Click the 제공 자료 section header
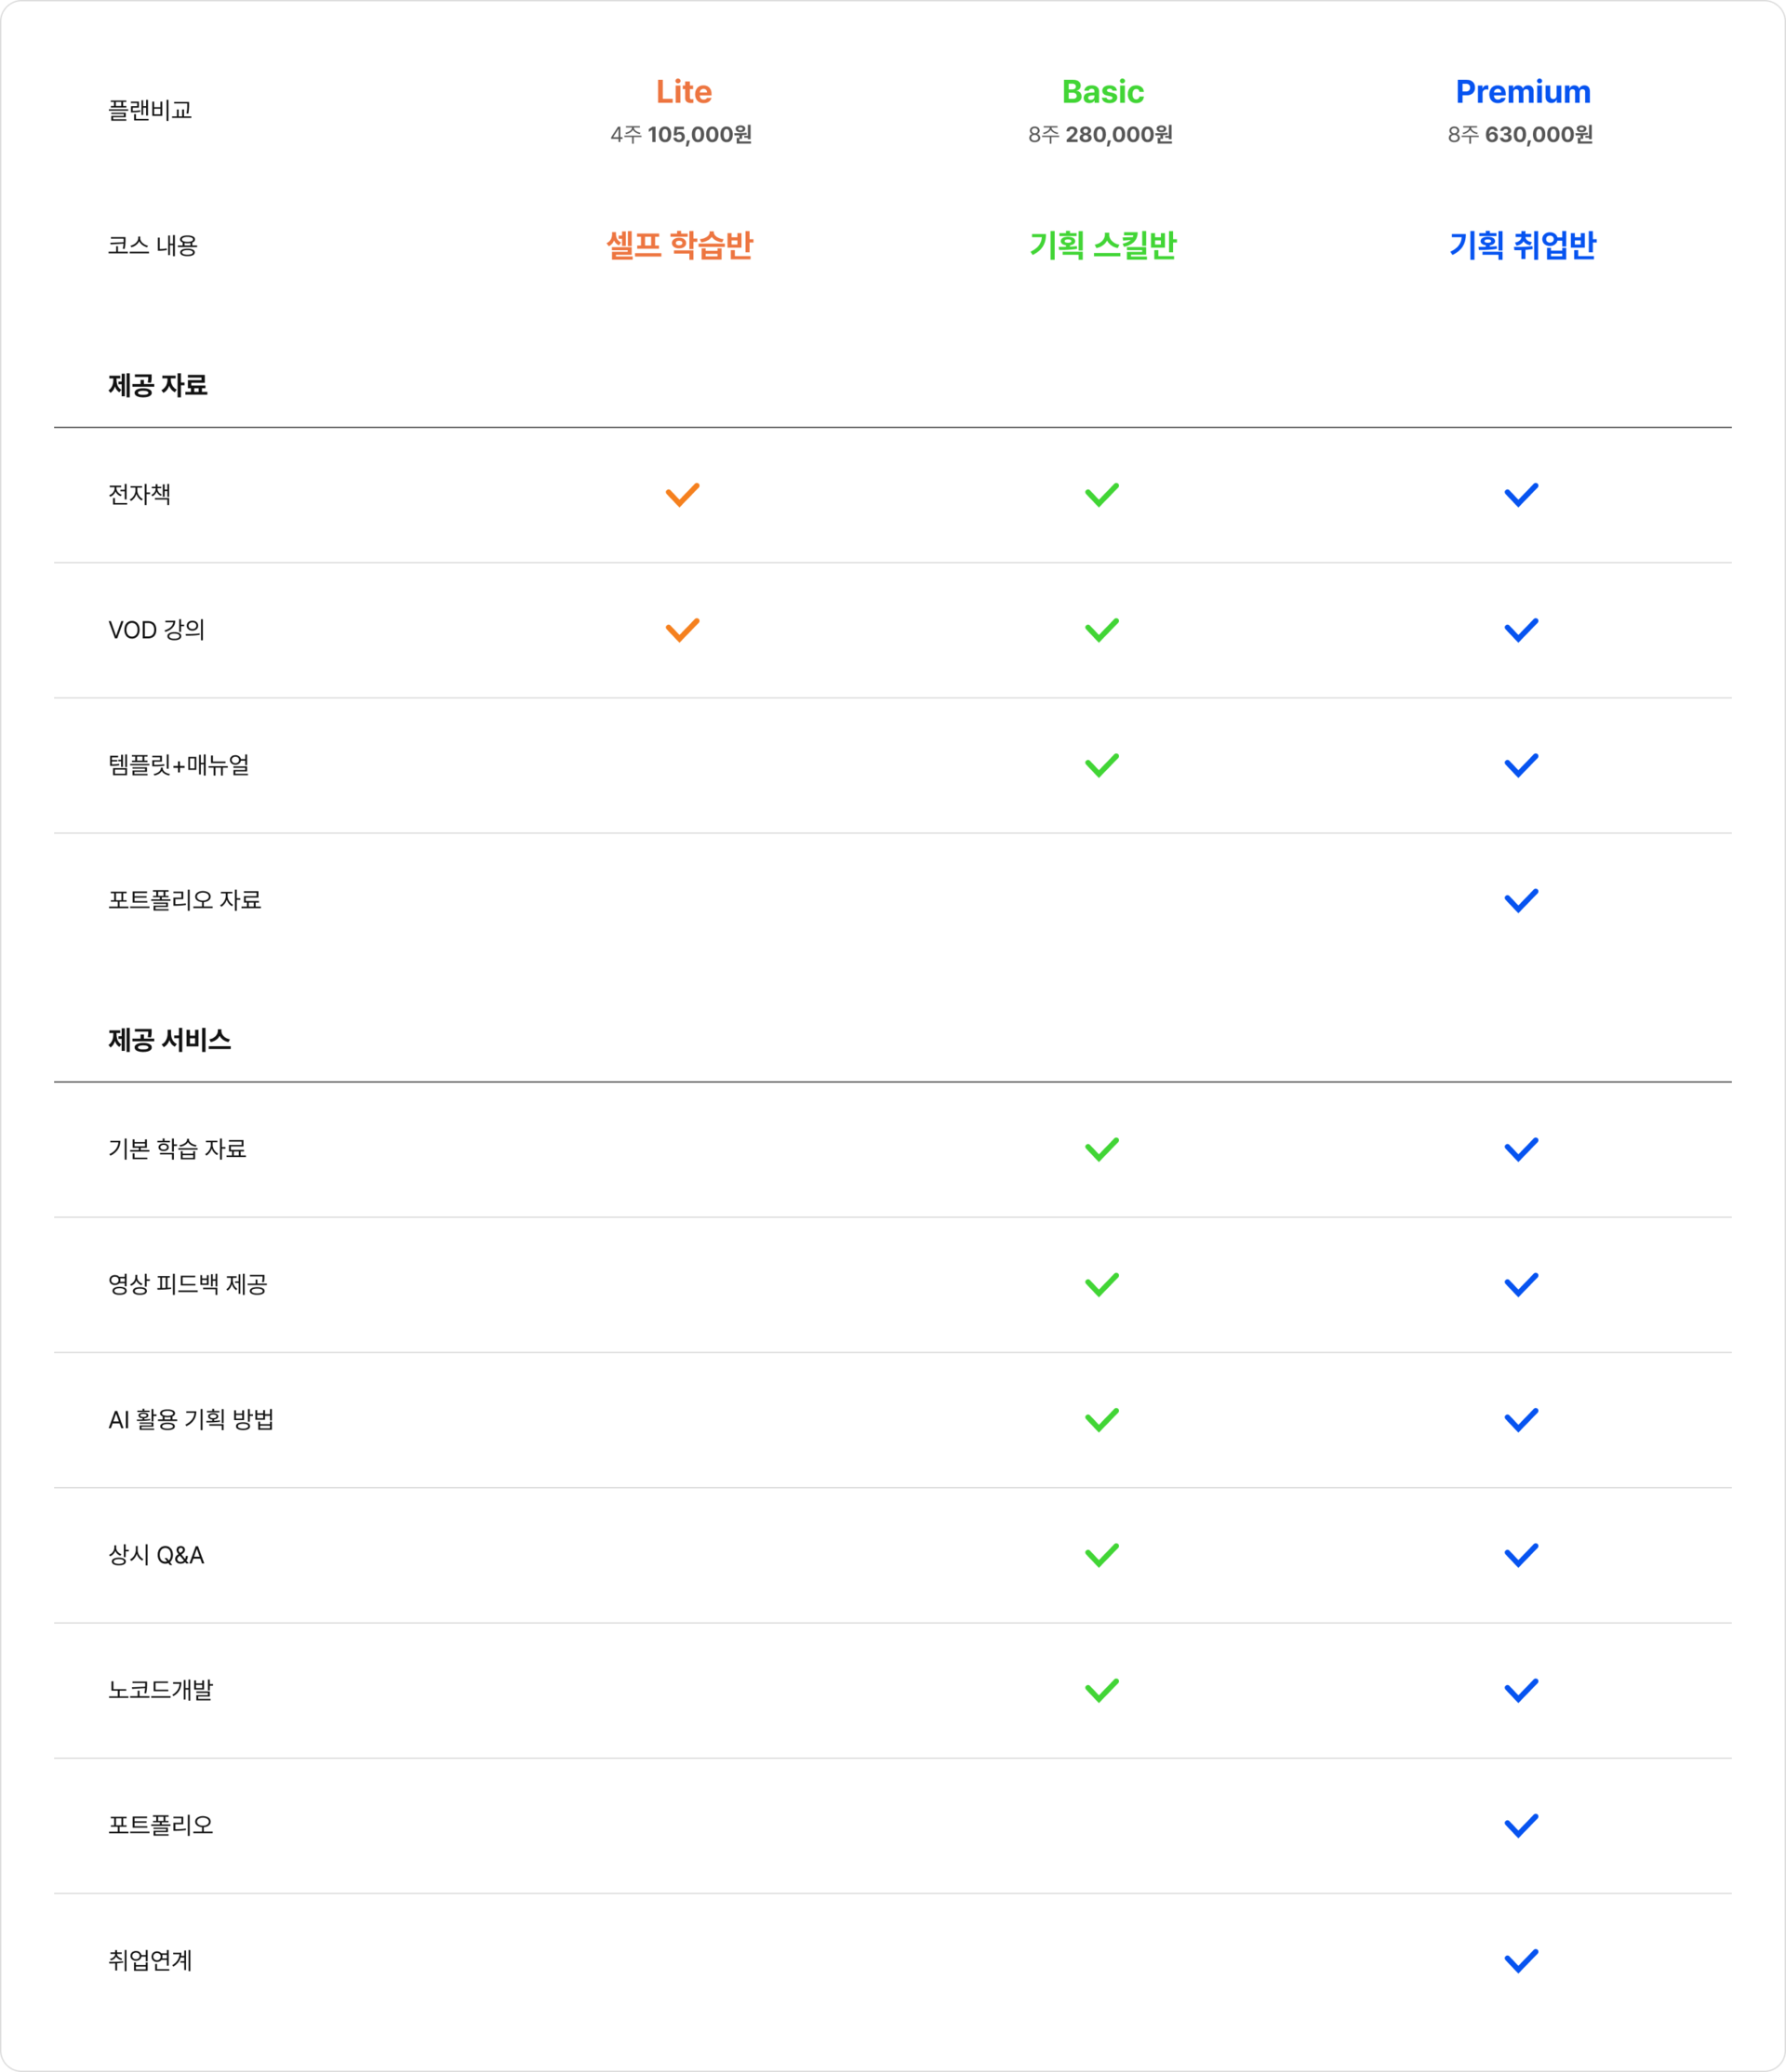The image size is (1786, 2072). [158, 385]
